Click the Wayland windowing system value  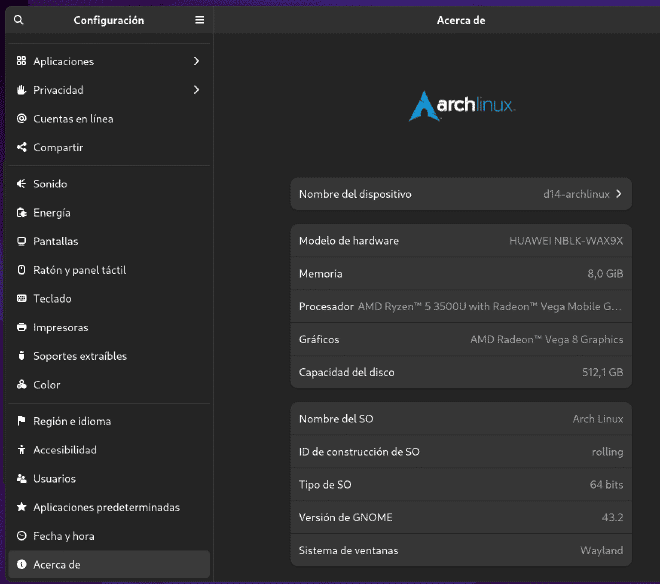pos(601,550)
